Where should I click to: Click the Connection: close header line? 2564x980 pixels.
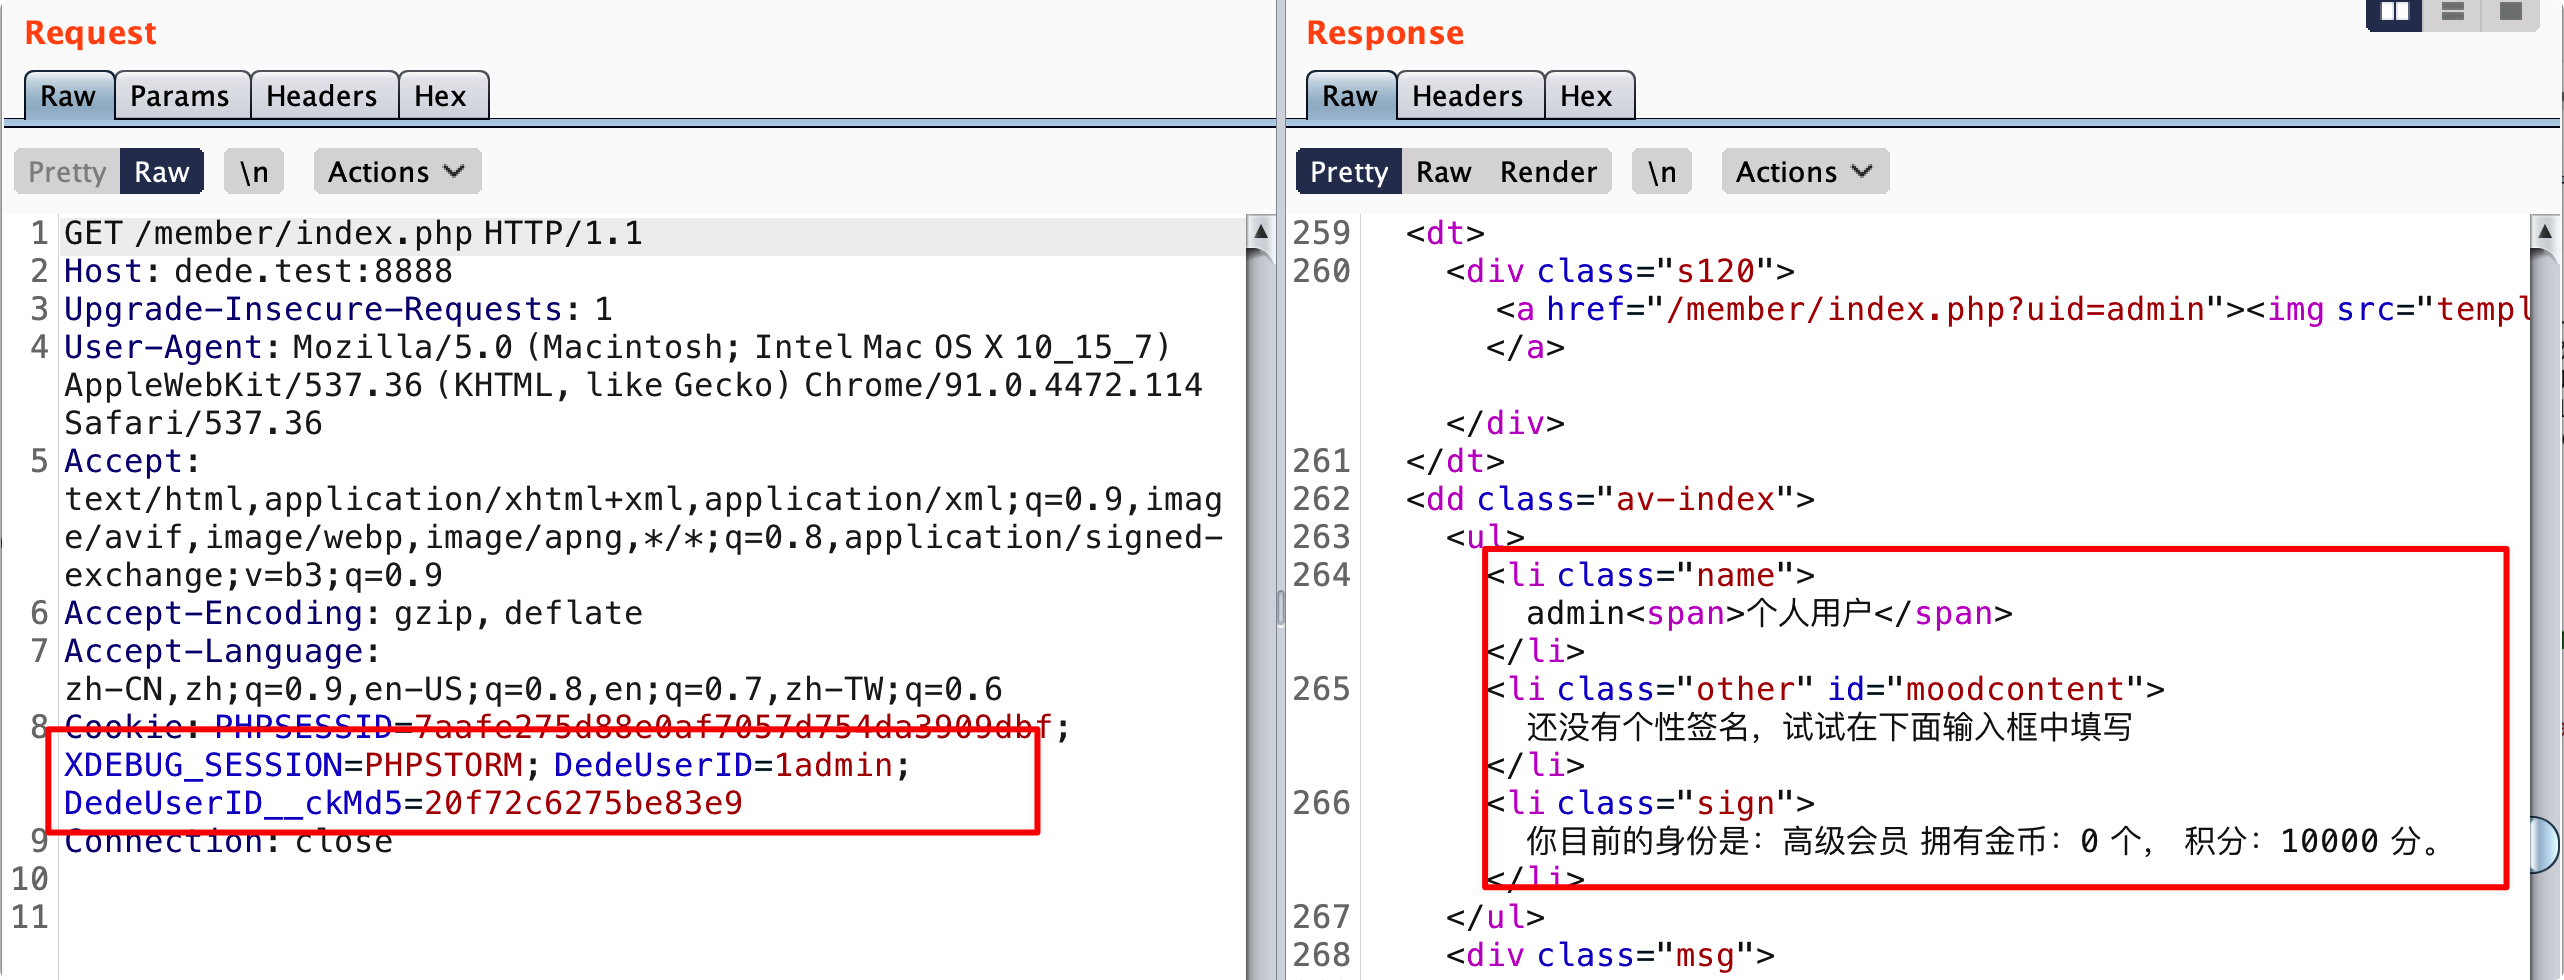point(228,842)
